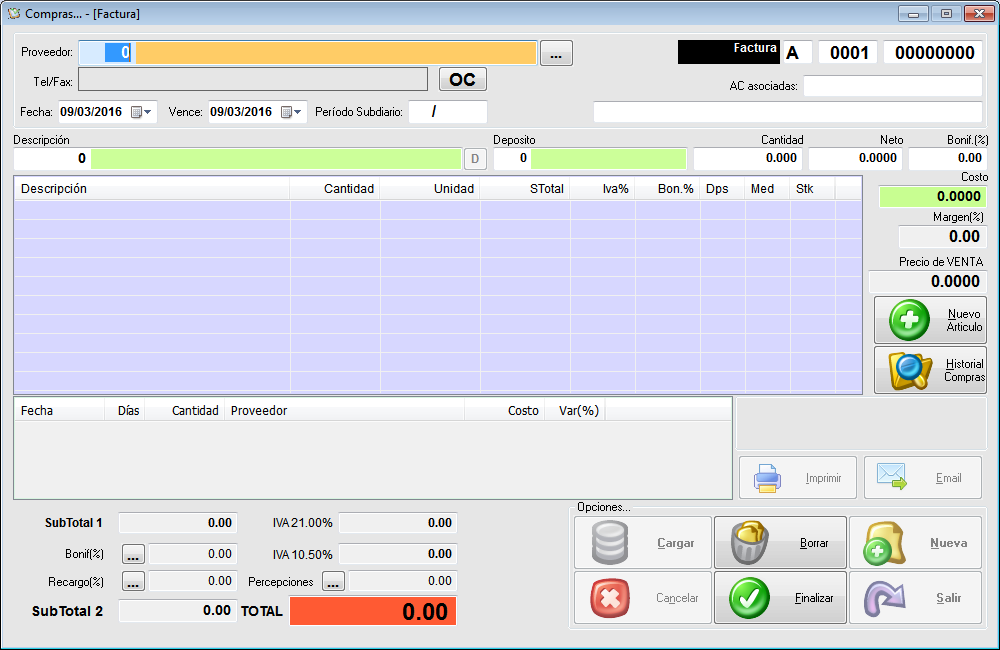Click the Fecha column header in history list
Screen dimensions: 1000x650
pos(60,411)
